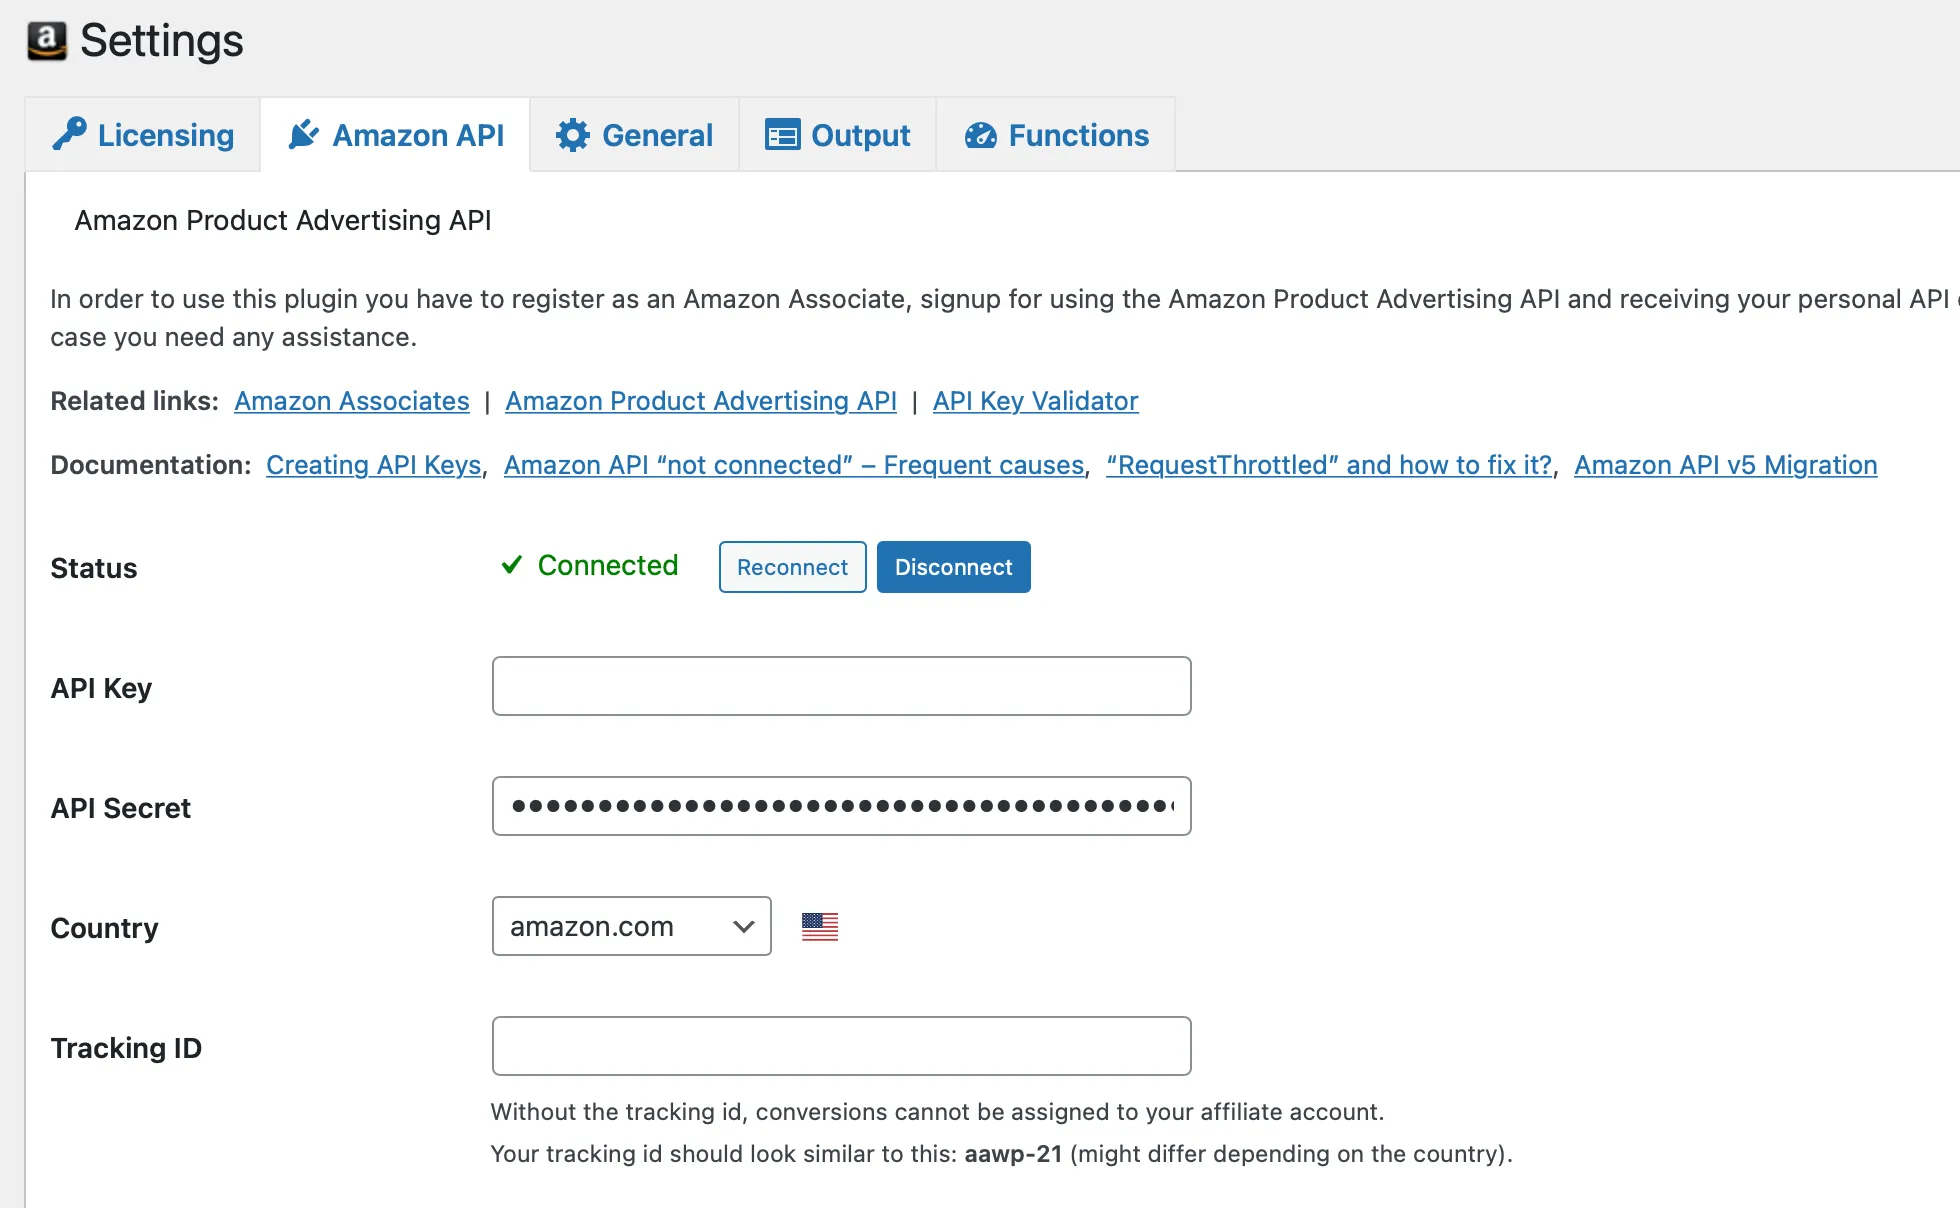
Task: Open the Amazon API v5 Migration link
Action: click(1725, 465)
